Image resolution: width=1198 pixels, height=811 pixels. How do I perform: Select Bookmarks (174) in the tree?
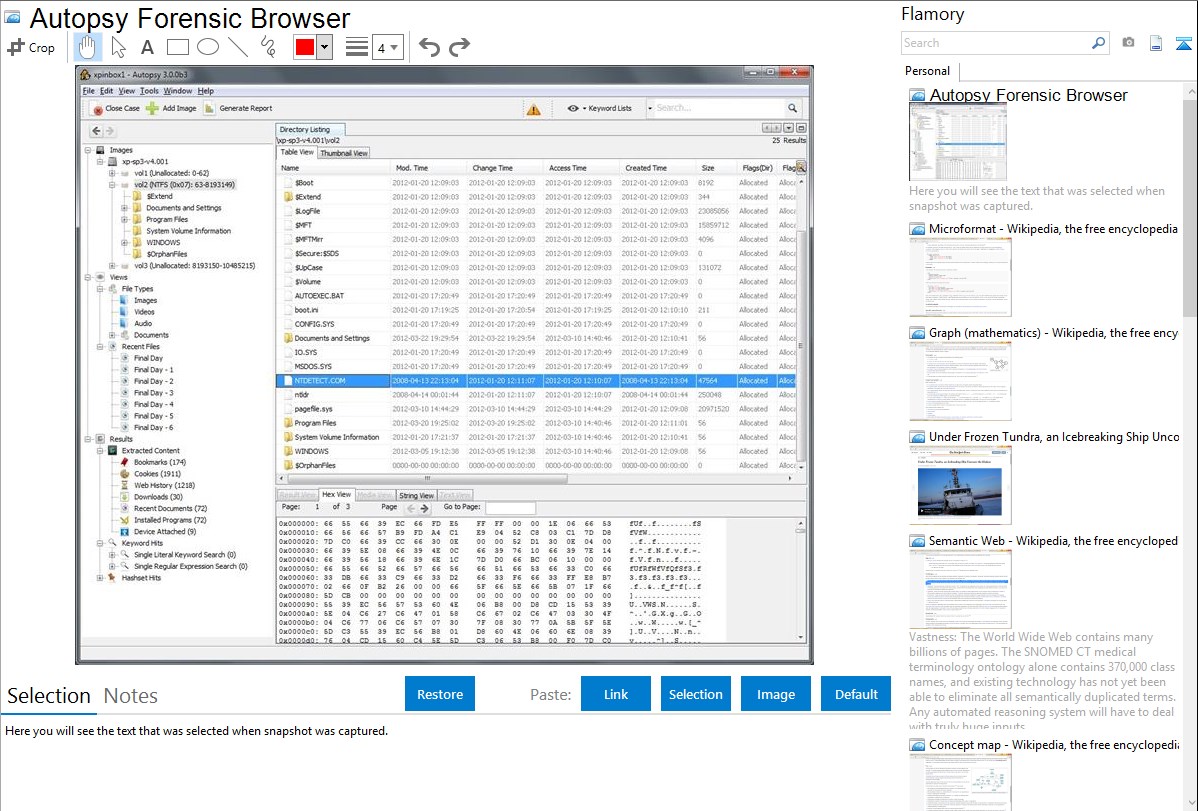160,462
